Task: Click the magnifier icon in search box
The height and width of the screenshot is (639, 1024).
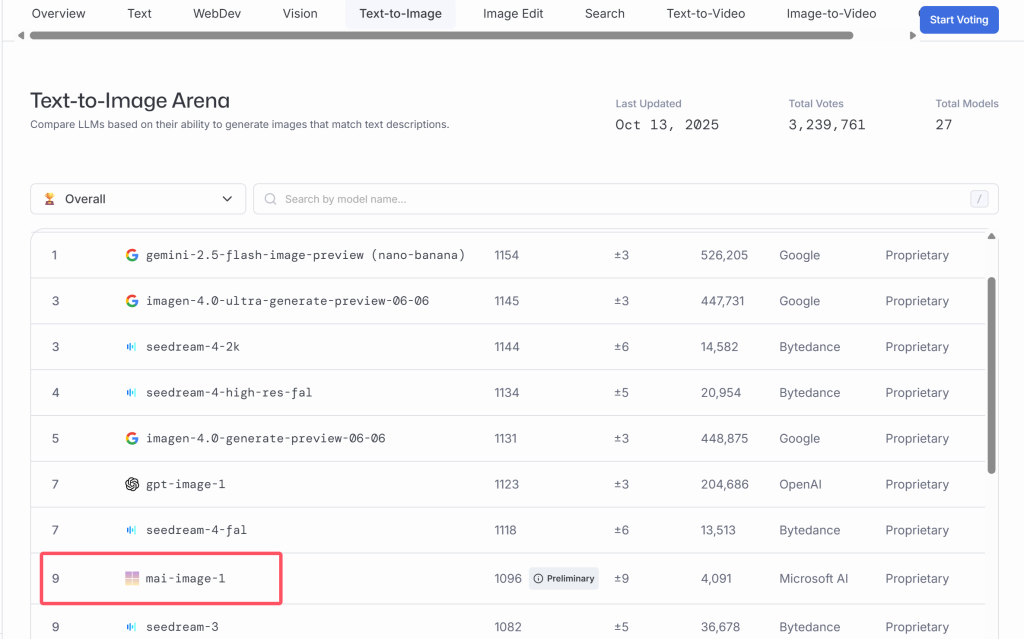Action: coord(271,199)
